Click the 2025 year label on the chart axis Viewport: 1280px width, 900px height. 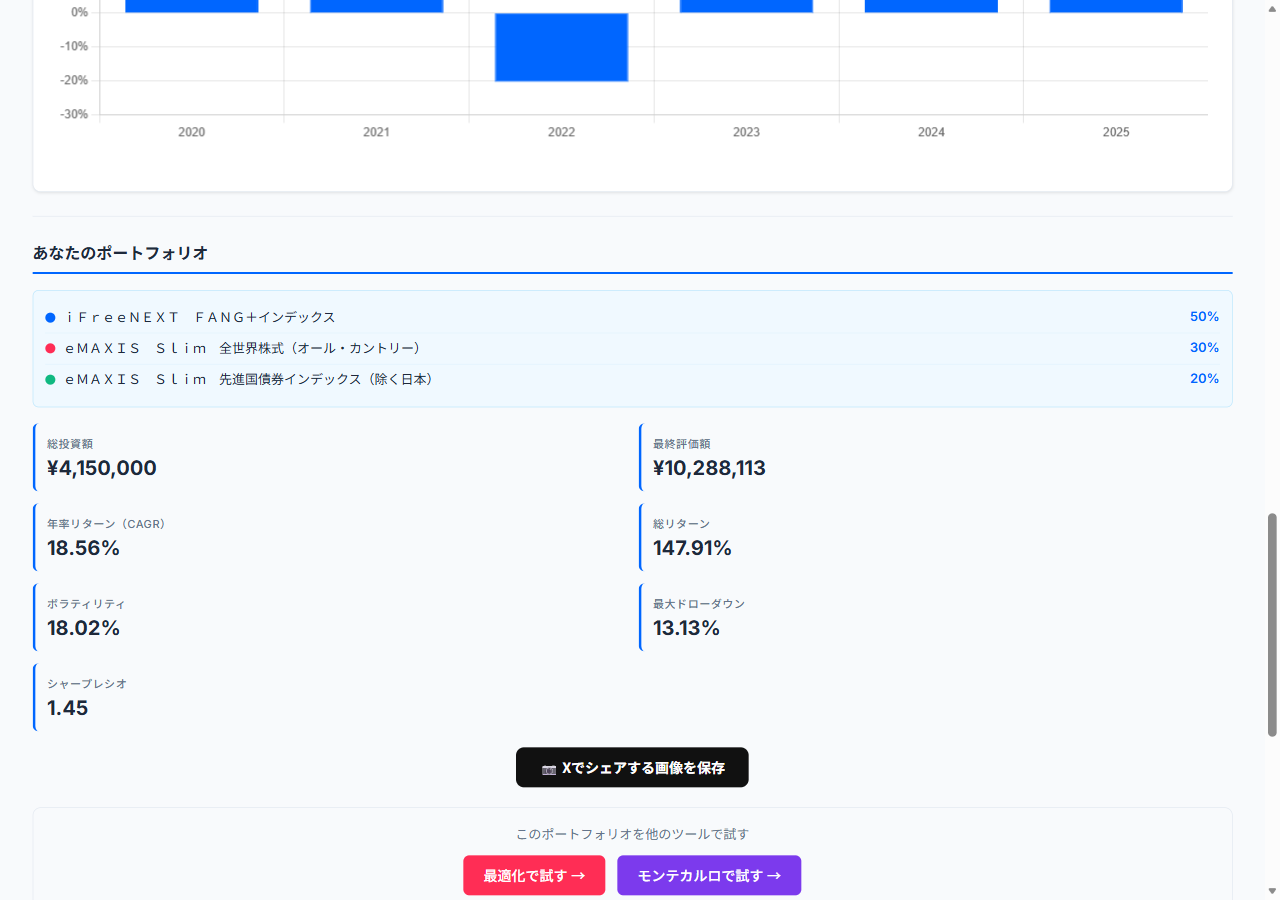click(1115, 131)
